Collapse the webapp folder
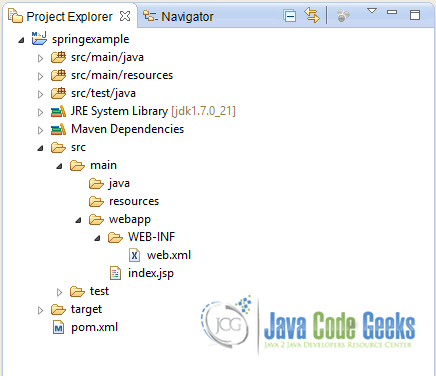Image resolution: width=436 pixels, height=380 pixels. pos(78,220)
